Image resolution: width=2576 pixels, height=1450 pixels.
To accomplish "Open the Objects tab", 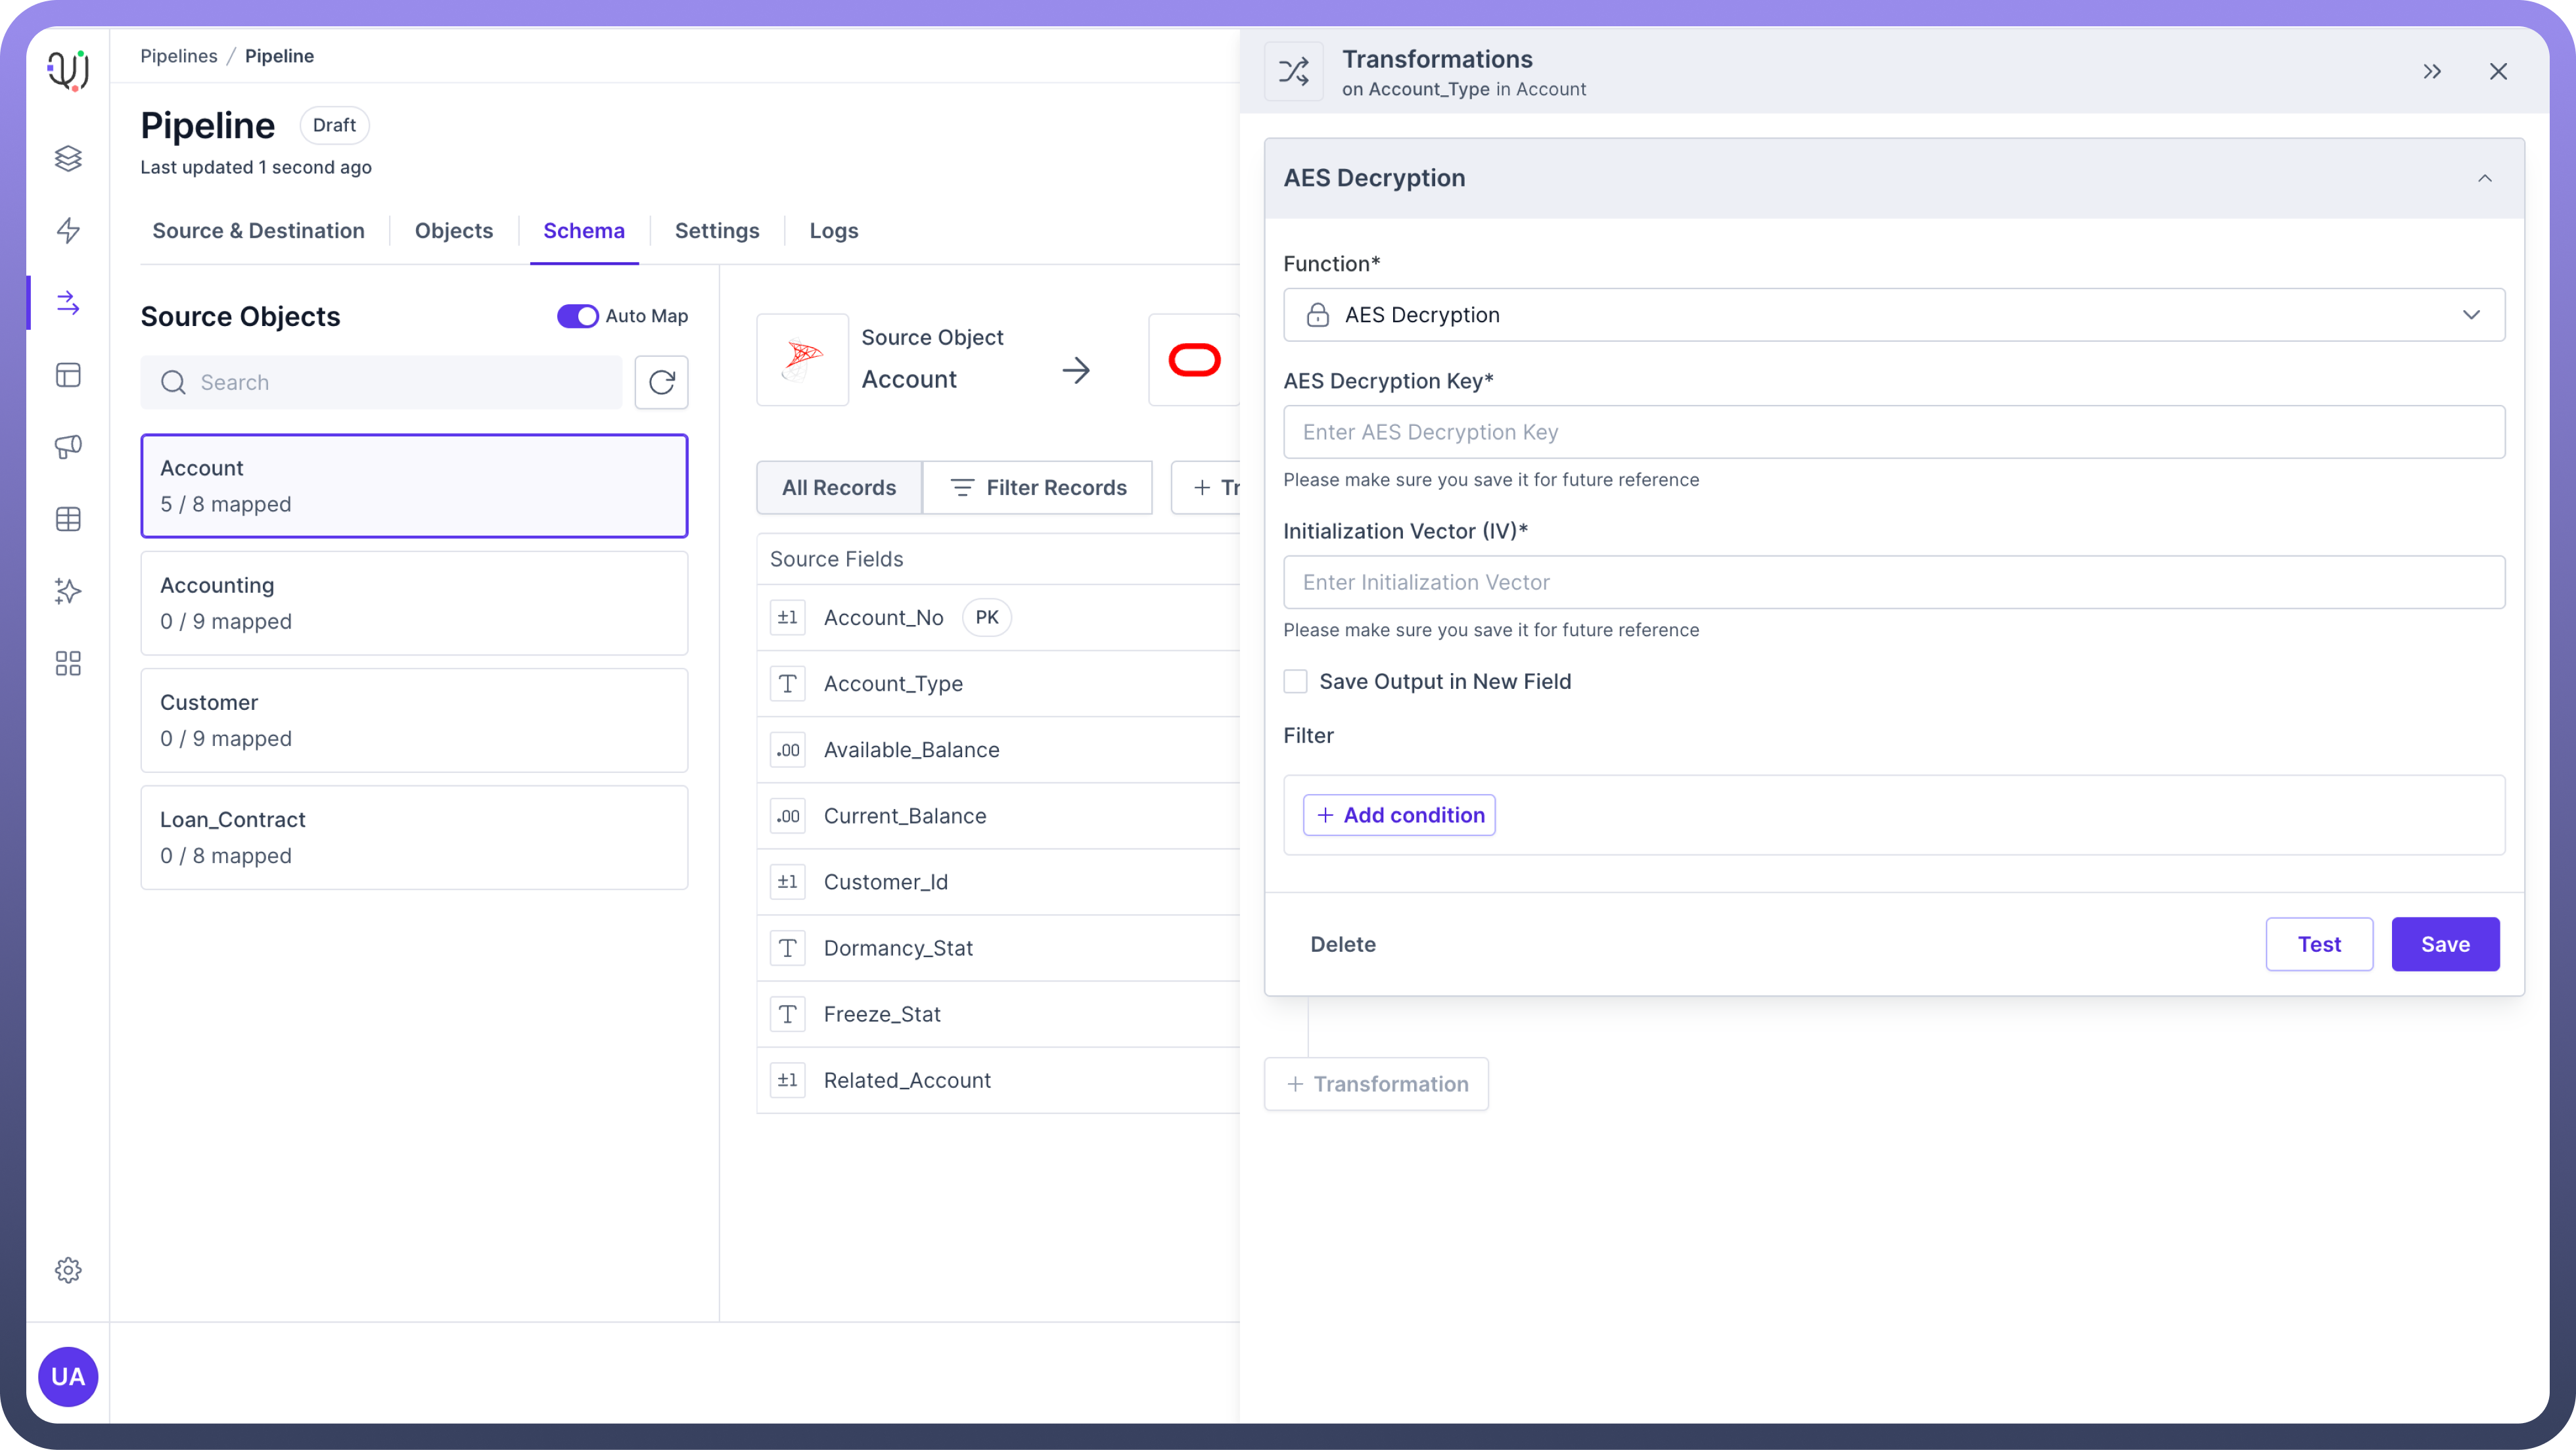I will [x=453, y=231].
